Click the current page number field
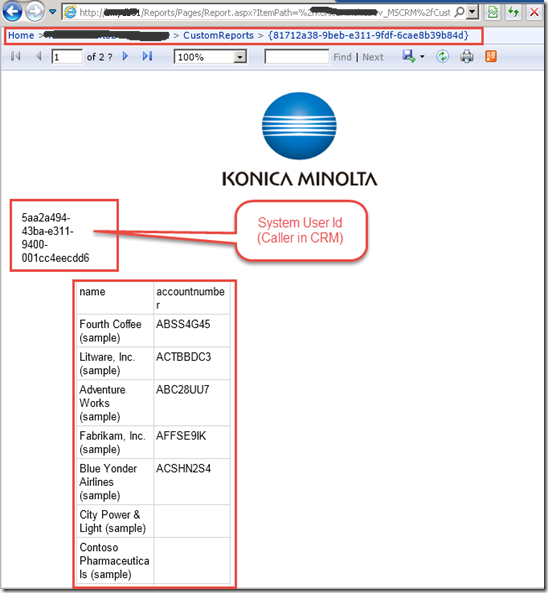Image resolution: width=548 pixels, height=593 pixels. point(67,57)
